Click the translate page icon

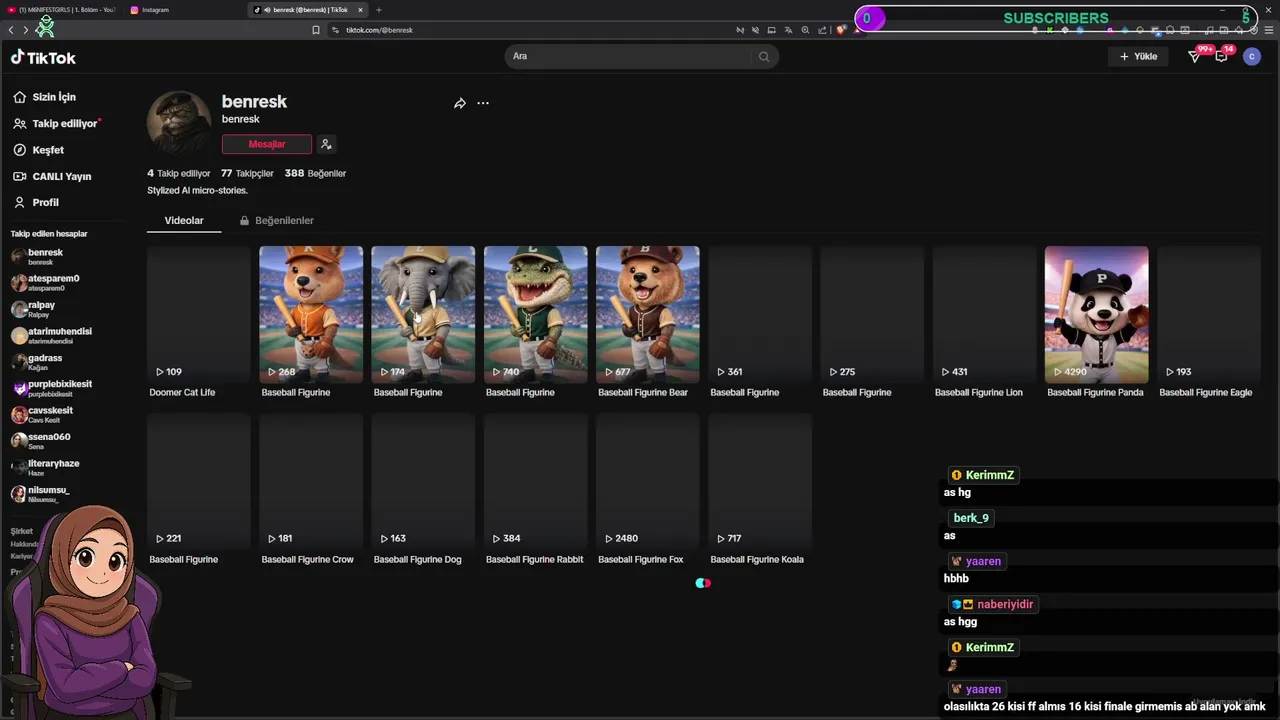tap(788, 30)
